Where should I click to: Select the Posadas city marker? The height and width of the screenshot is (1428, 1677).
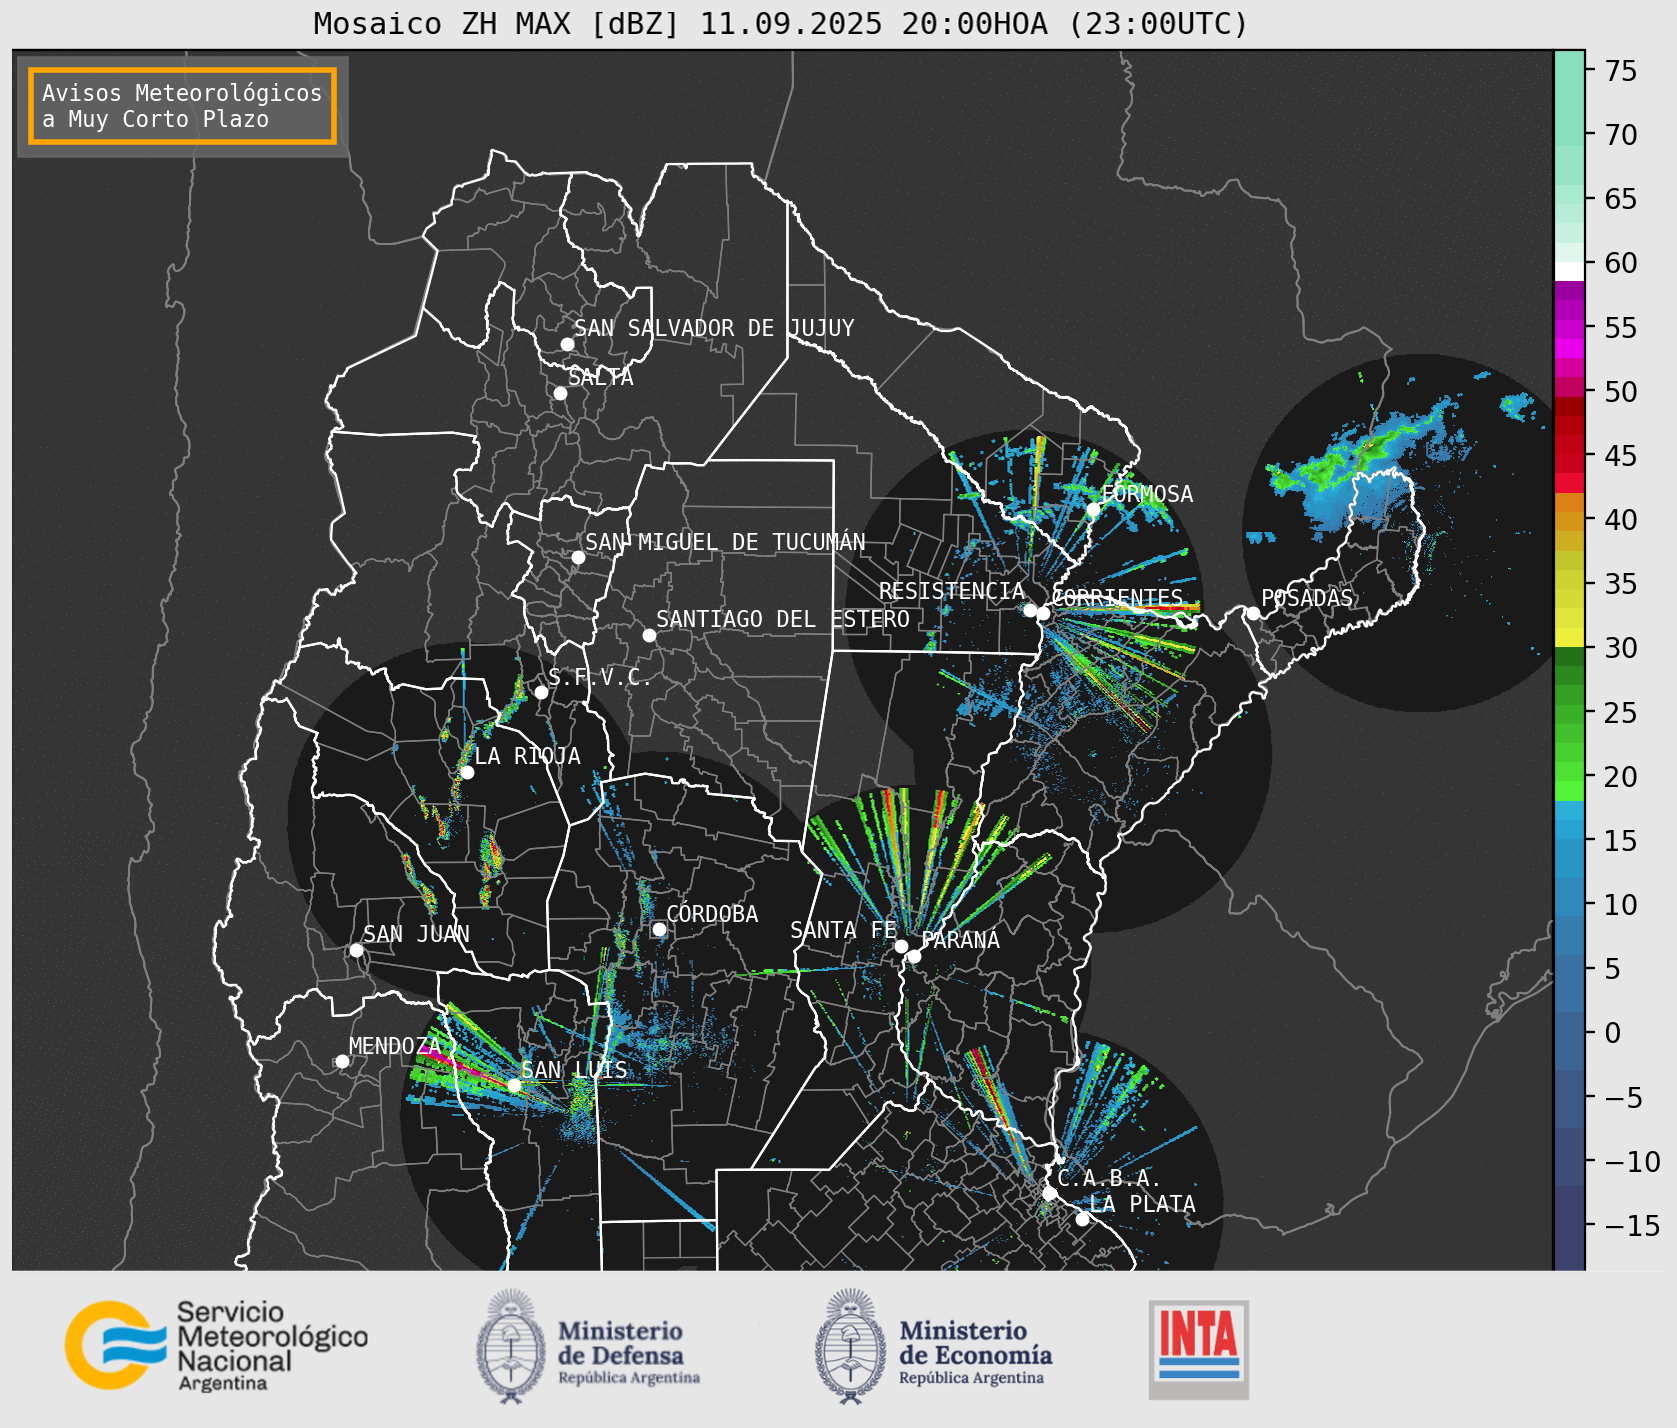click(x=1253, y=613)
